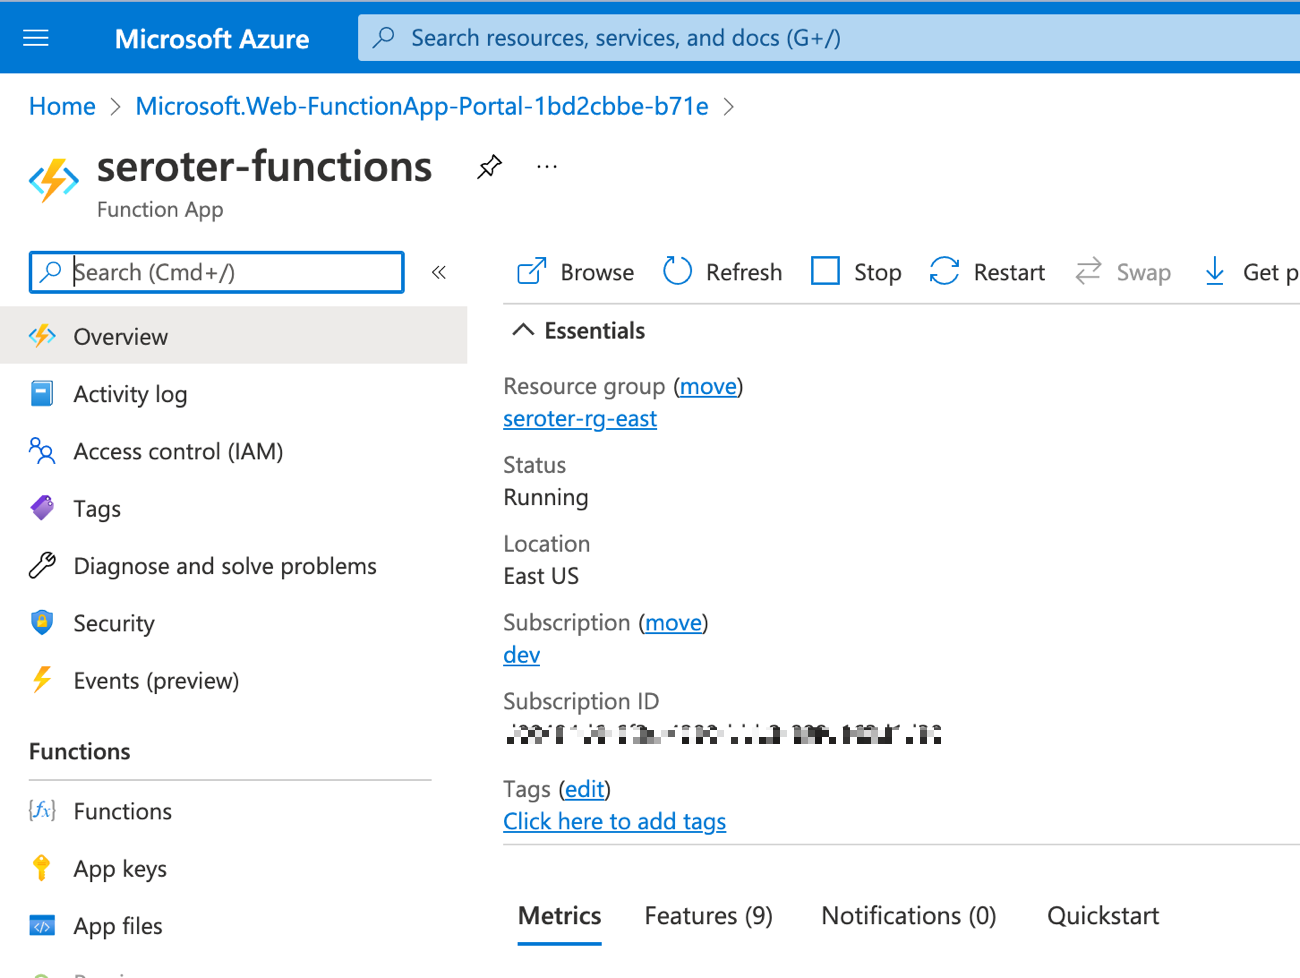Stop the function app
The height and width of the screenshot is (978, 1300).
(856, 271)
